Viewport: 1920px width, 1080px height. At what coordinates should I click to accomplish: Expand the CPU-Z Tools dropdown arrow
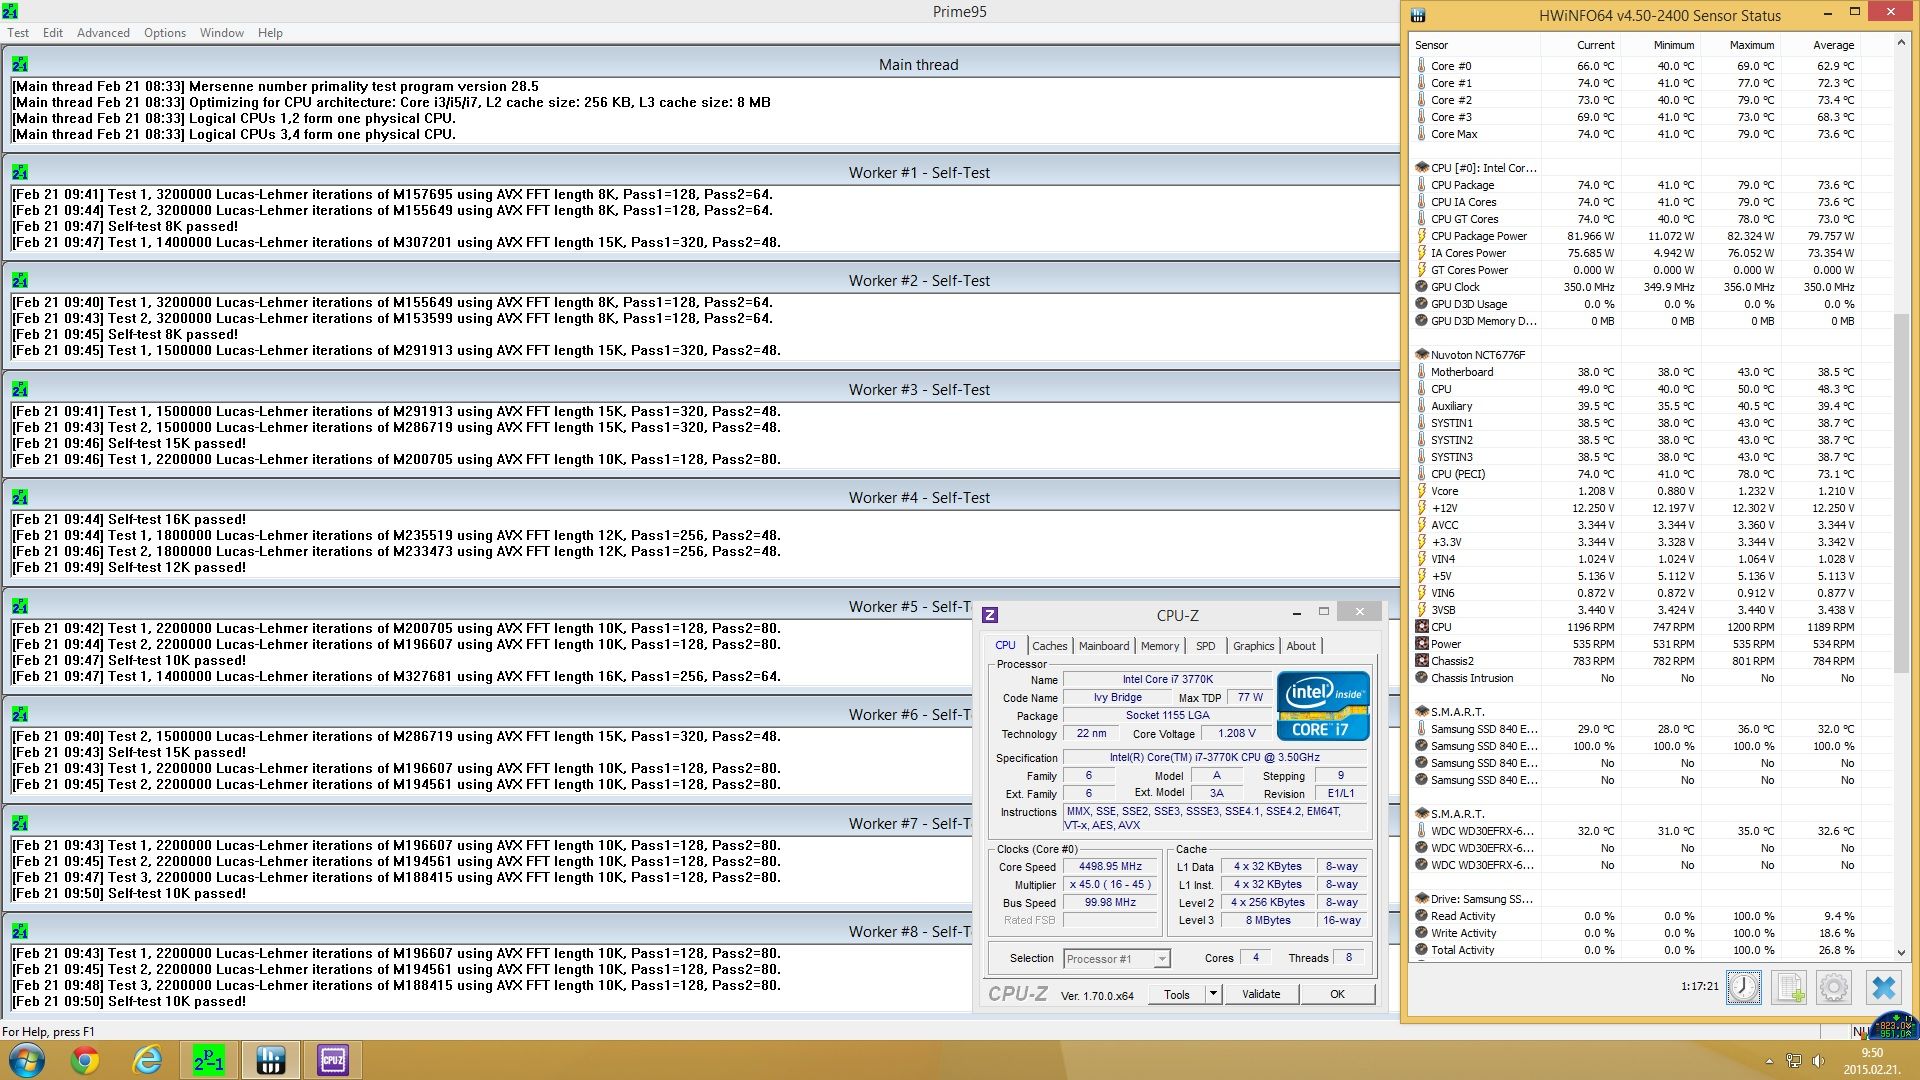pos(1213,994)
